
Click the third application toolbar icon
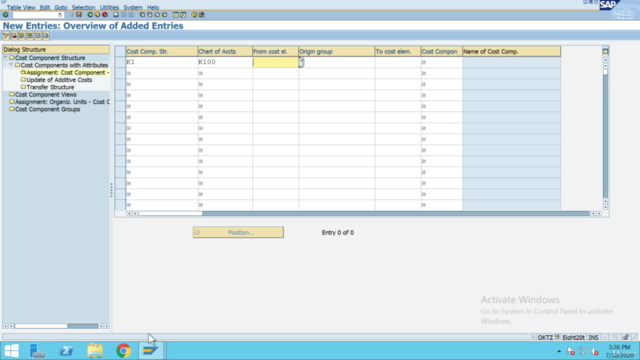point(22,36)
